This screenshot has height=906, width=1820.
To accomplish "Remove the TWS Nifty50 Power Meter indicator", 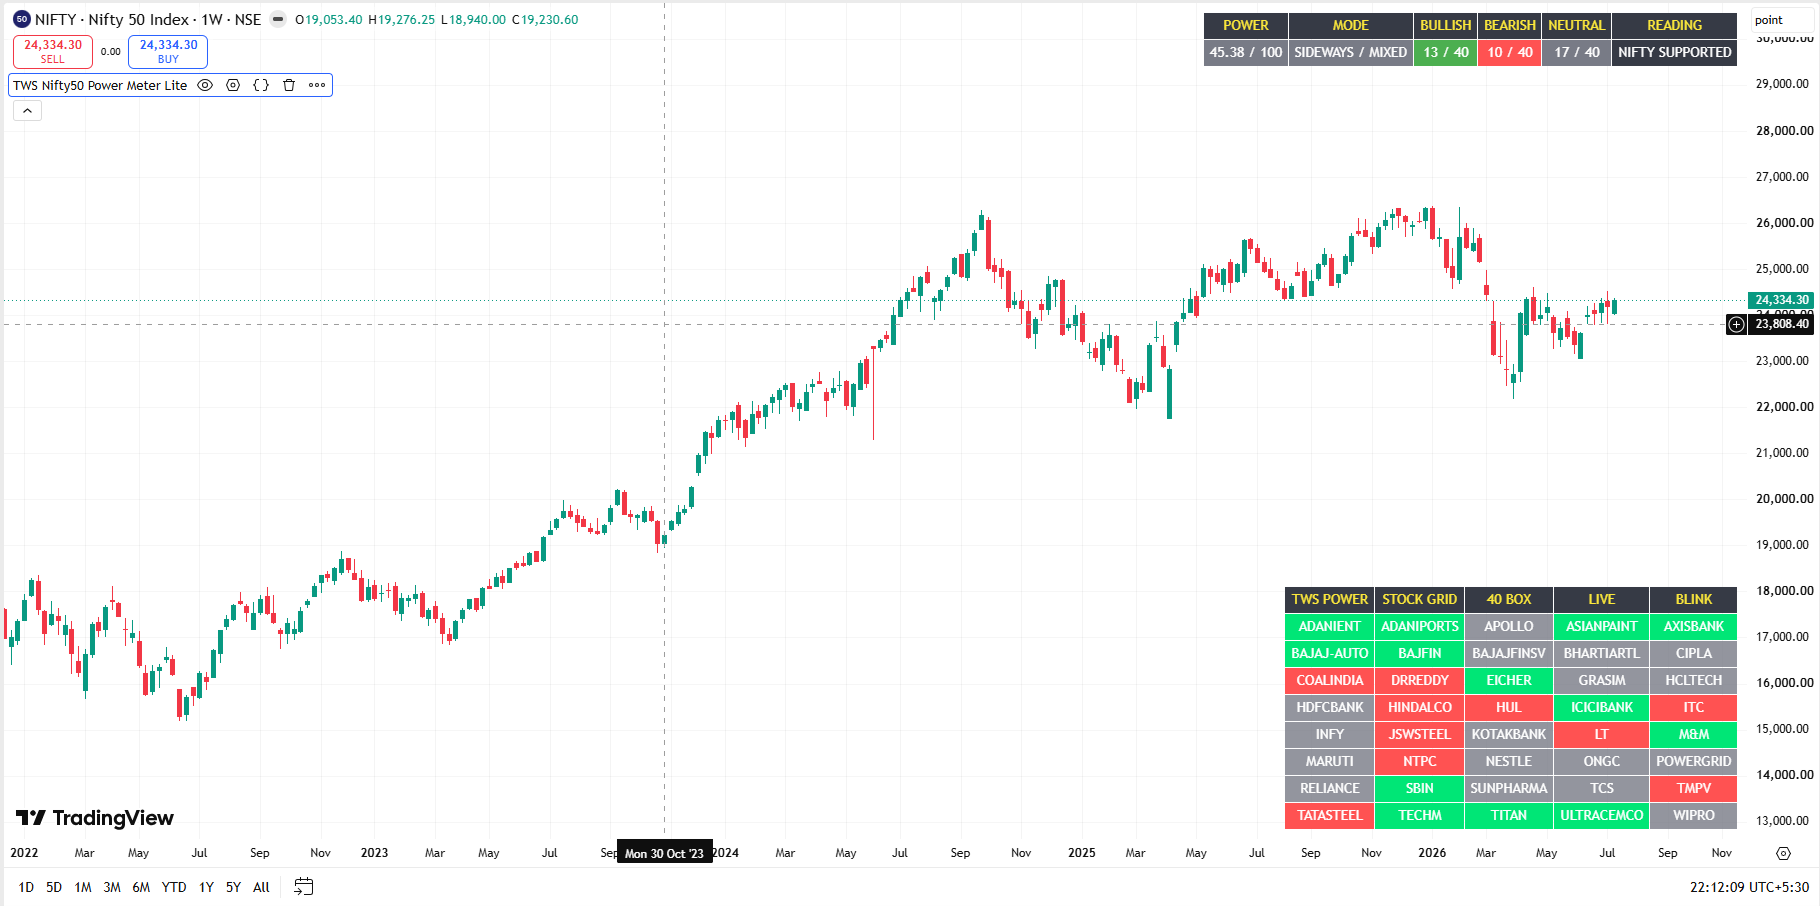I will click(x=289, y=85).
